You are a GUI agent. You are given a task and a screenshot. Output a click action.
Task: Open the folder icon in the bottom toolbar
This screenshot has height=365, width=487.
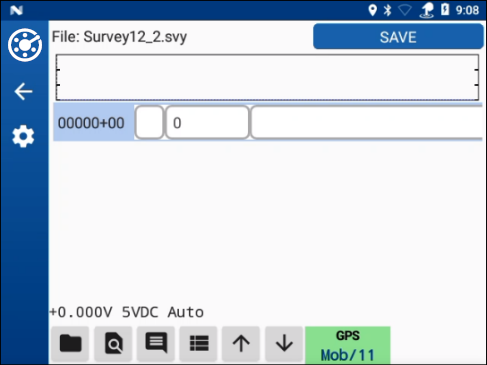pyautogui.click(x=70, y=344)
